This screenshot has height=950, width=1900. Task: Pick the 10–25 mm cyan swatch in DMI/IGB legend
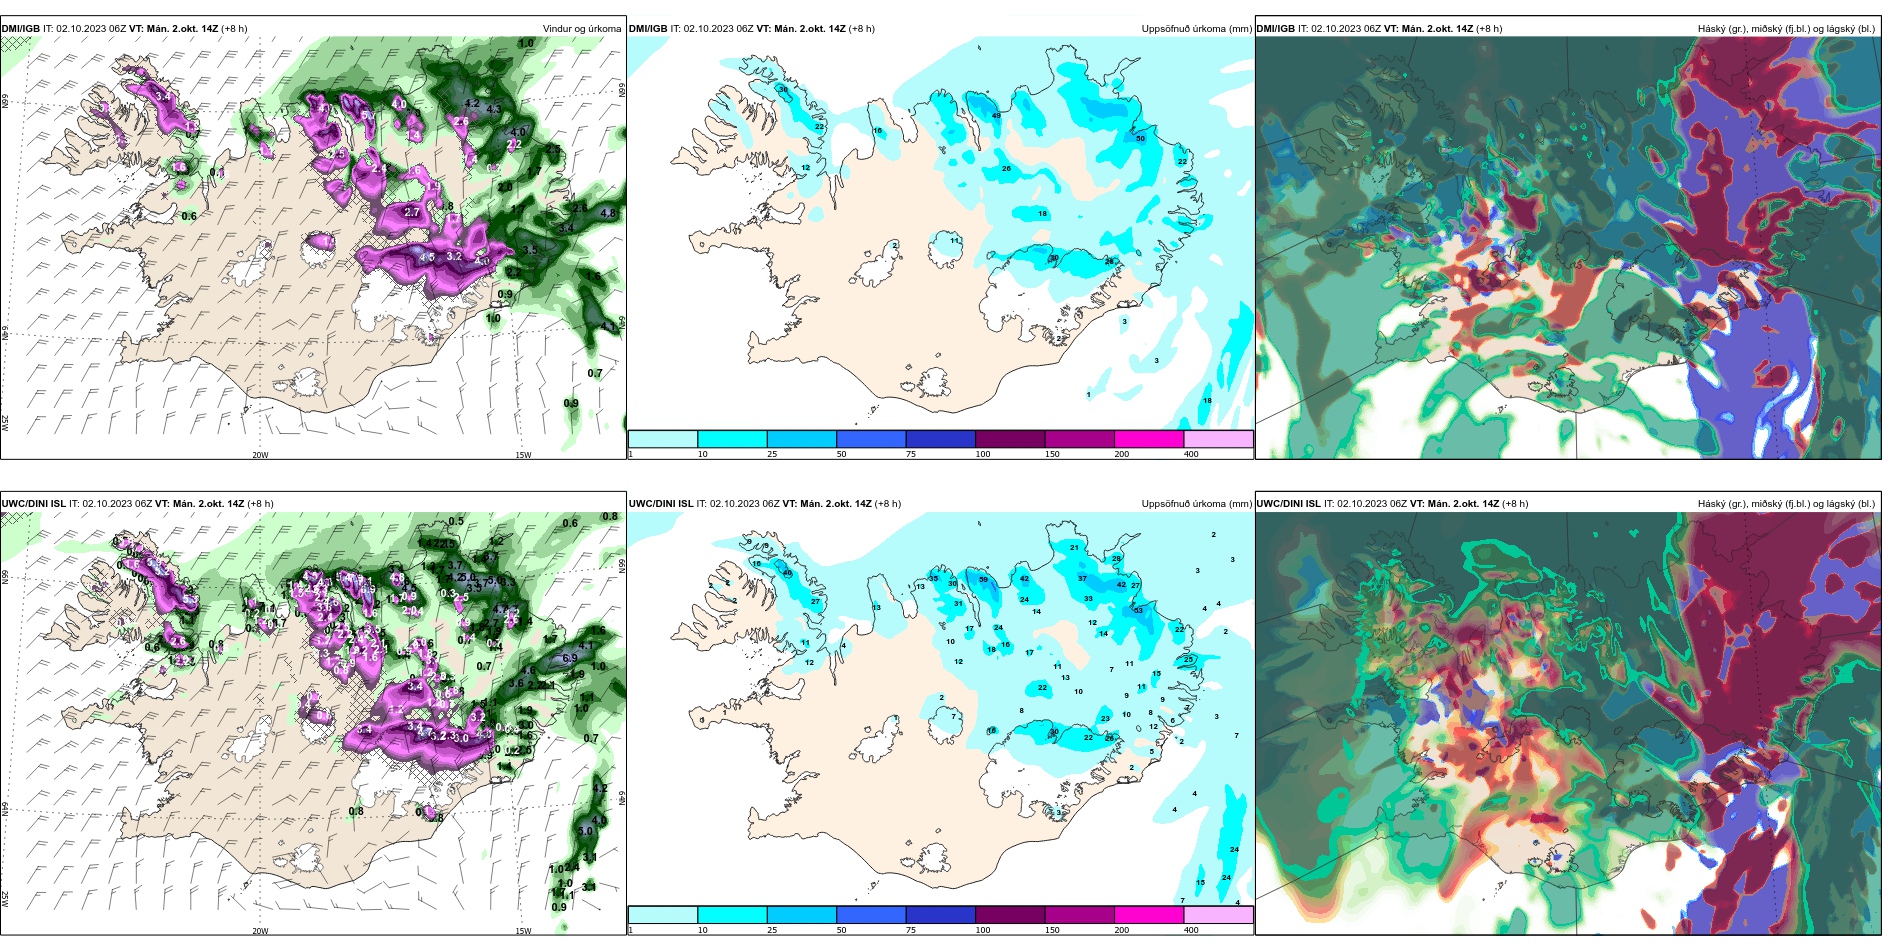[x=732, y=439]
